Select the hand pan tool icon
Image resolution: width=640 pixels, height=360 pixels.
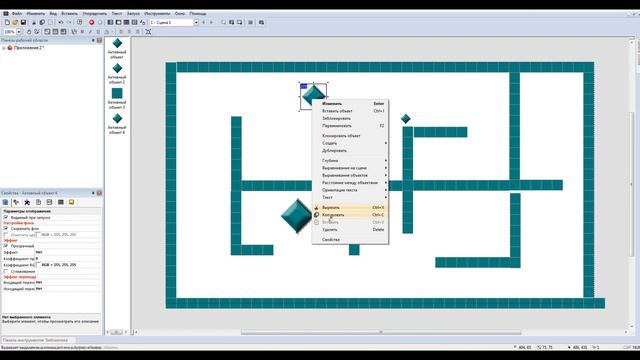pos(29,31)
